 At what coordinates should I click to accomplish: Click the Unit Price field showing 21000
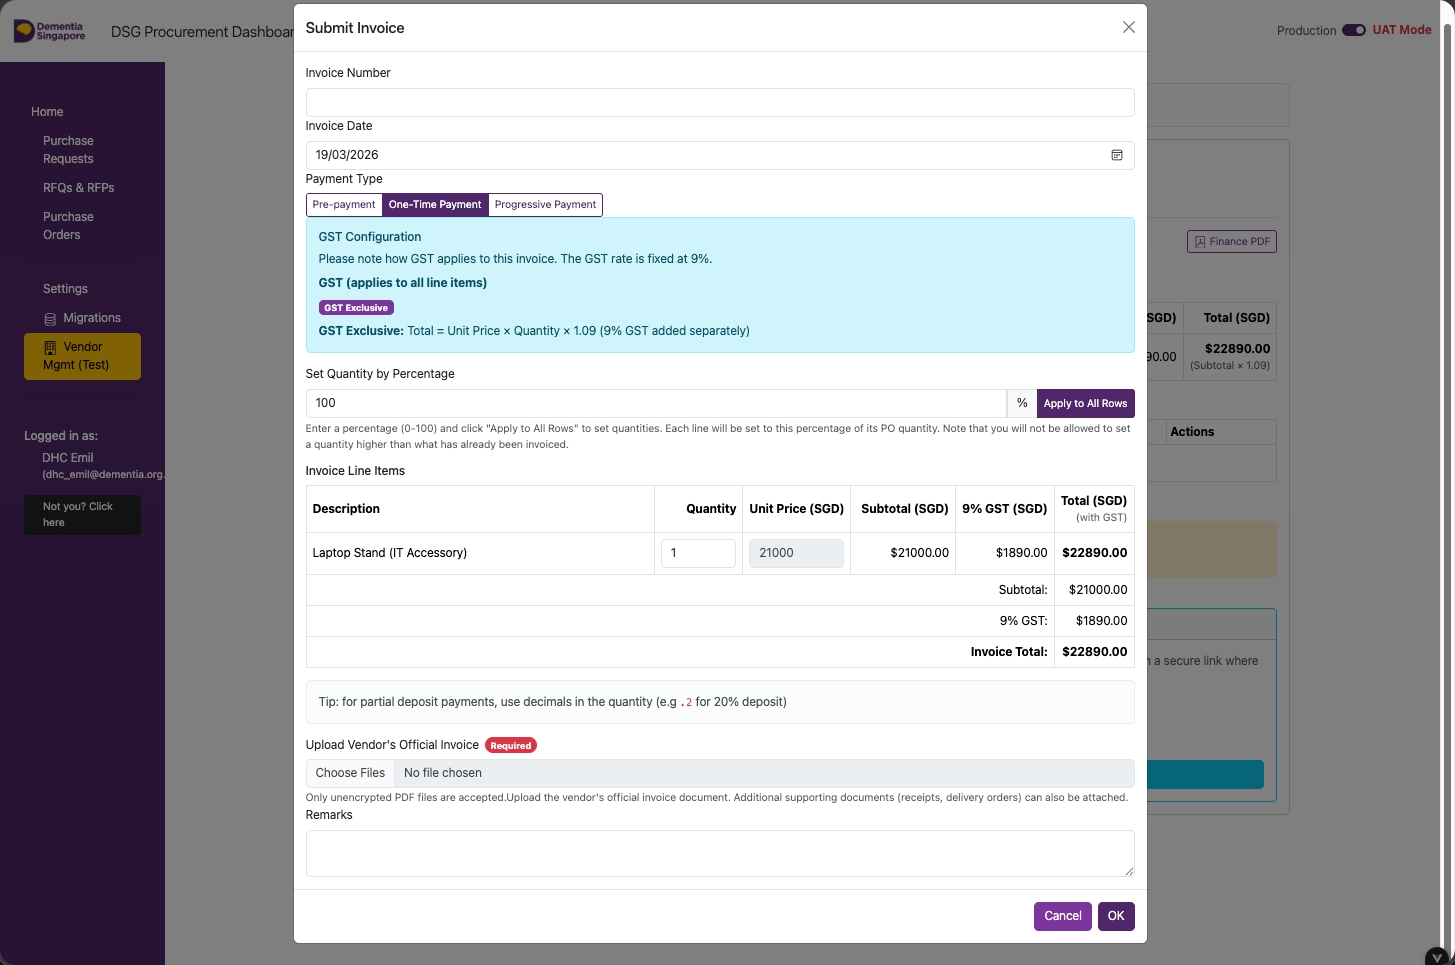tap(796, 553)
